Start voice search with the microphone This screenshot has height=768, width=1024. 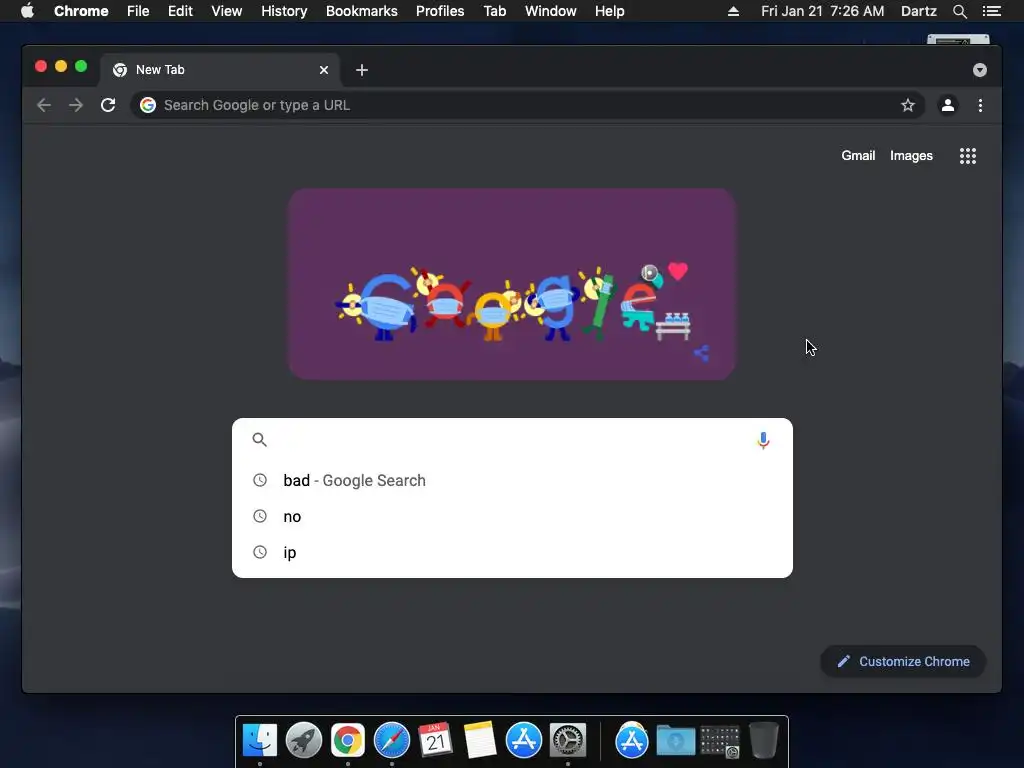763,440
